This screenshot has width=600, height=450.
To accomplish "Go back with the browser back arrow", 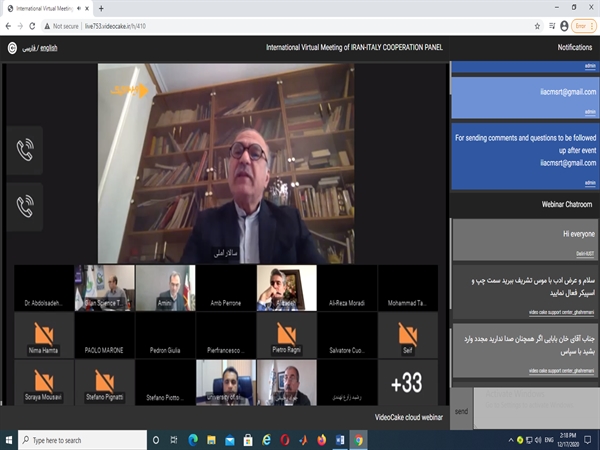I will [8, 26].
